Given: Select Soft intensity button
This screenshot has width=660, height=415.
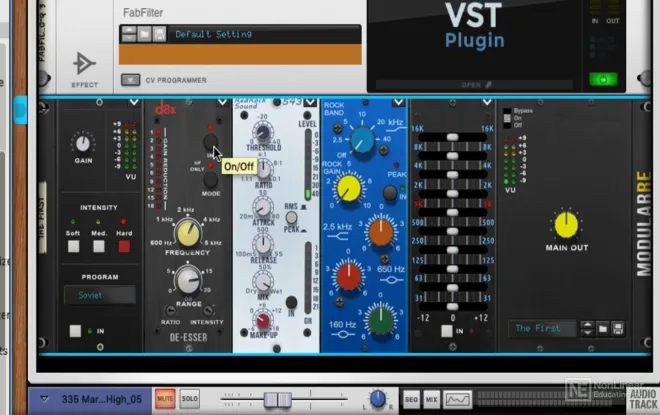Looking at the screenshot, I should point(74,246).
